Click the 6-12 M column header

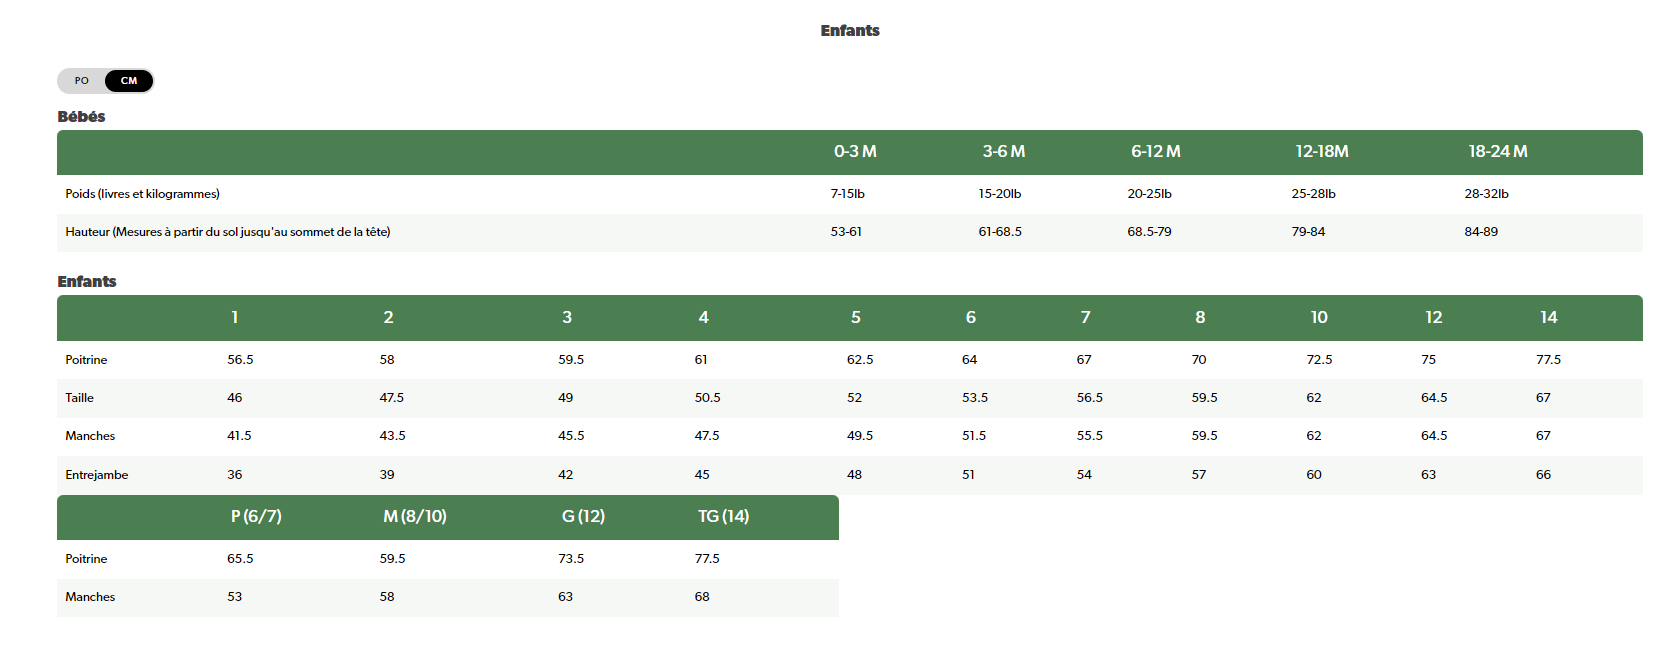pyautogui.click(x=1155, y=152)
